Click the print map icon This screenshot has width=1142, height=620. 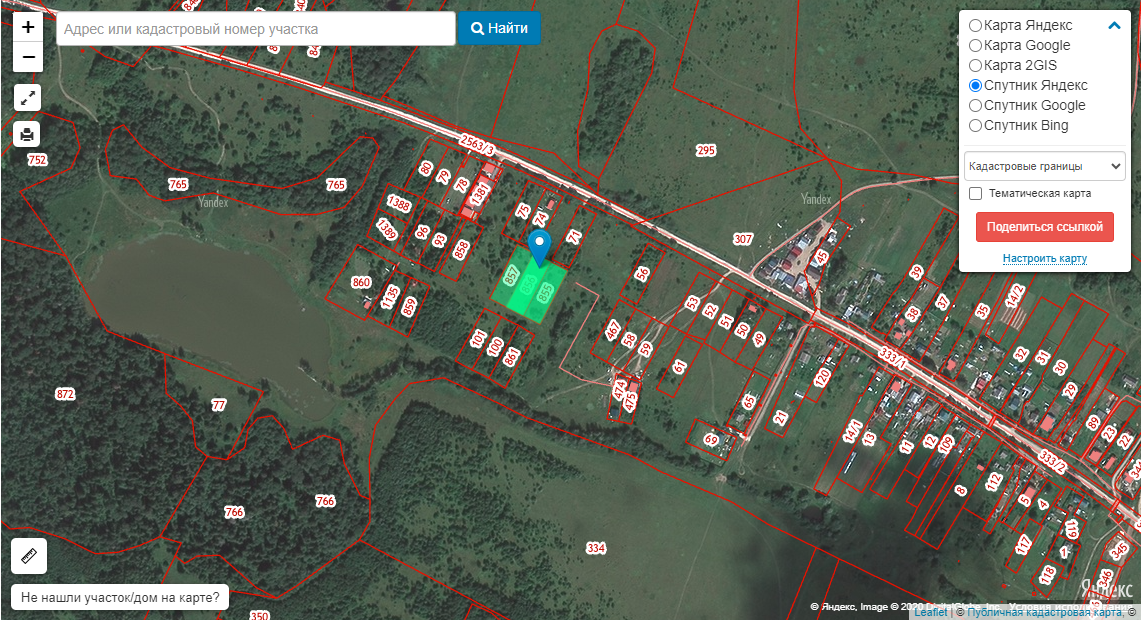[x=28, y=134]
